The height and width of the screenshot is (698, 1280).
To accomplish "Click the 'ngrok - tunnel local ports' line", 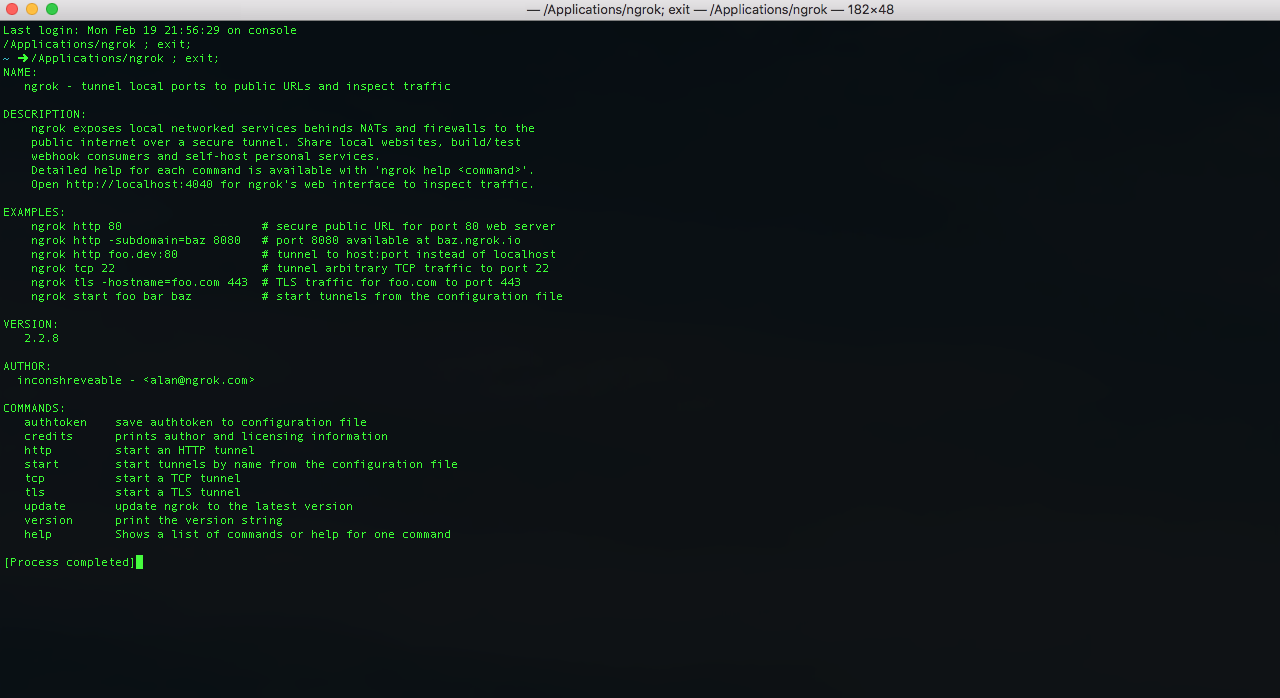I will (x=238, y=86).
